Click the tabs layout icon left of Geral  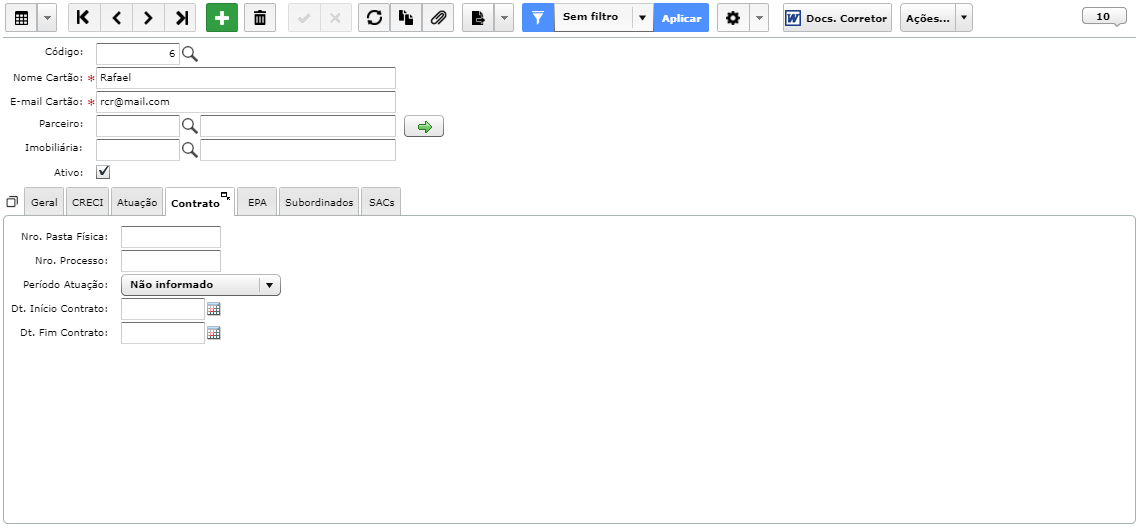[12, 202]
